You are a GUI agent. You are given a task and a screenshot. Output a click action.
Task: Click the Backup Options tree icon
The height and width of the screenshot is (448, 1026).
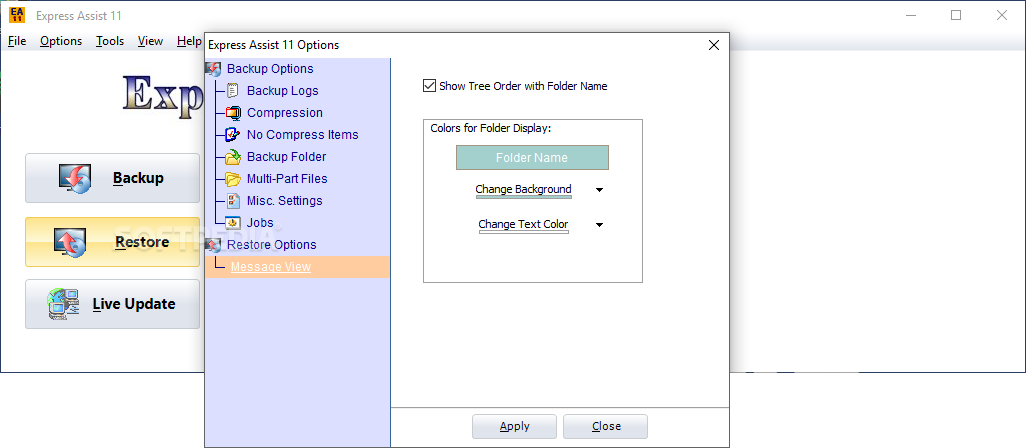click(x=213, y=69)
